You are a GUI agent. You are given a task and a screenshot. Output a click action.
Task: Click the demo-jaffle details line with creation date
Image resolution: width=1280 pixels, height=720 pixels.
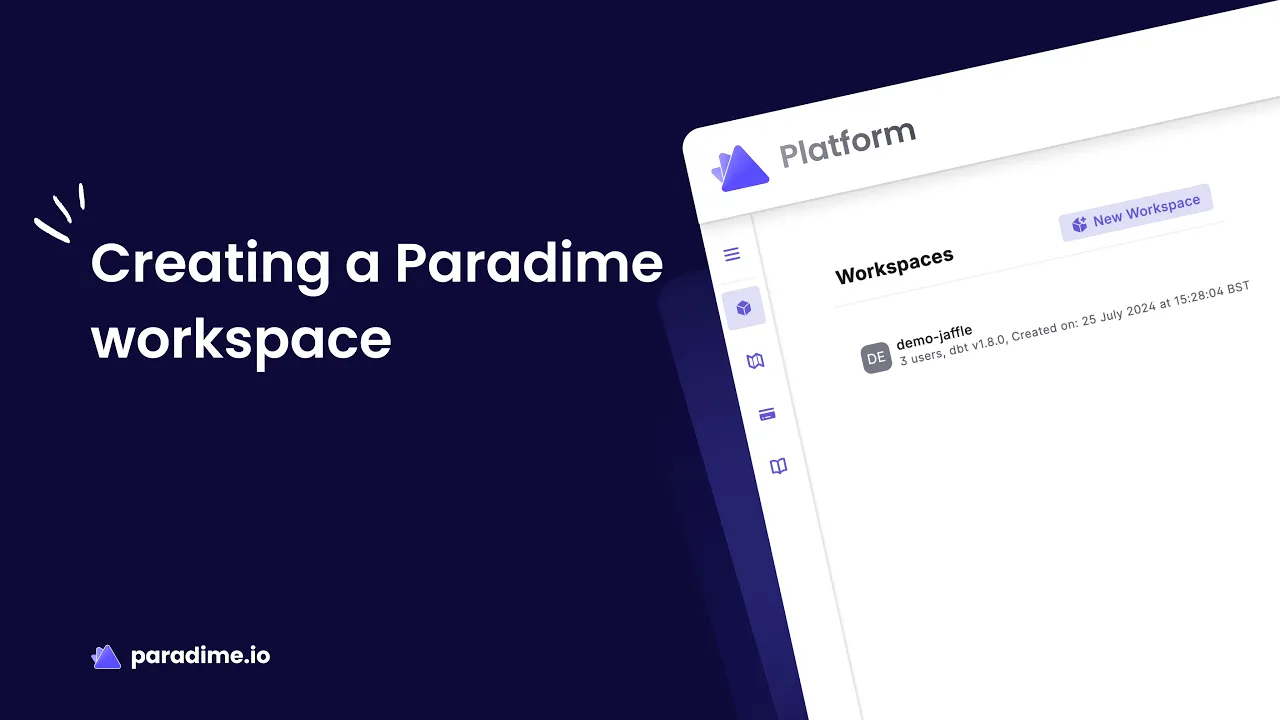tap(1074, 323)
